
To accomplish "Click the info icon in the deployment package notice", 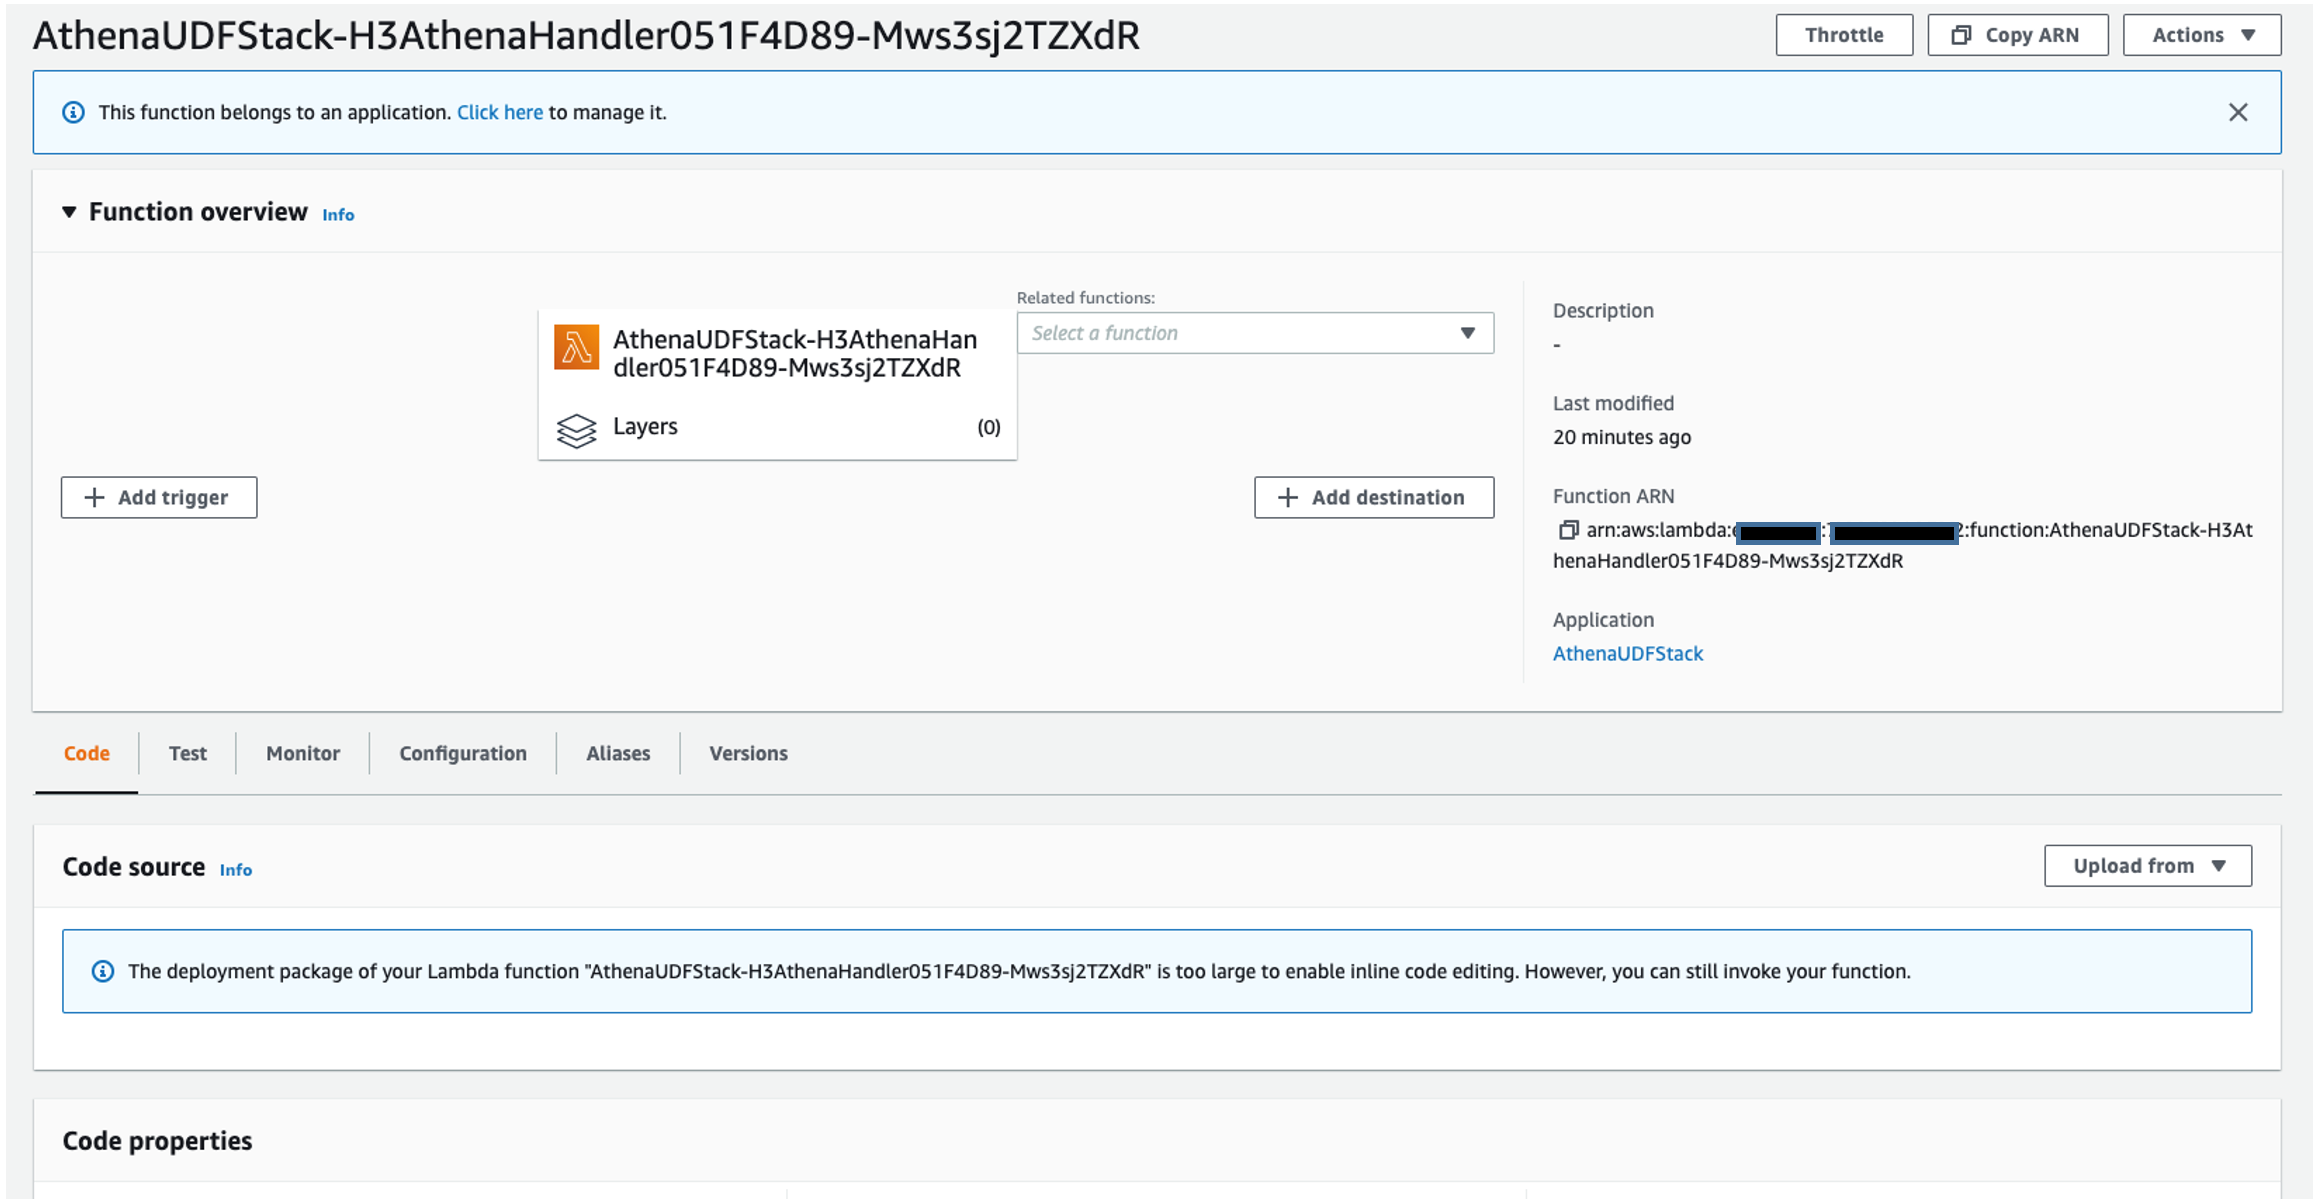I will pyautogui.click(x=102, y=971).
